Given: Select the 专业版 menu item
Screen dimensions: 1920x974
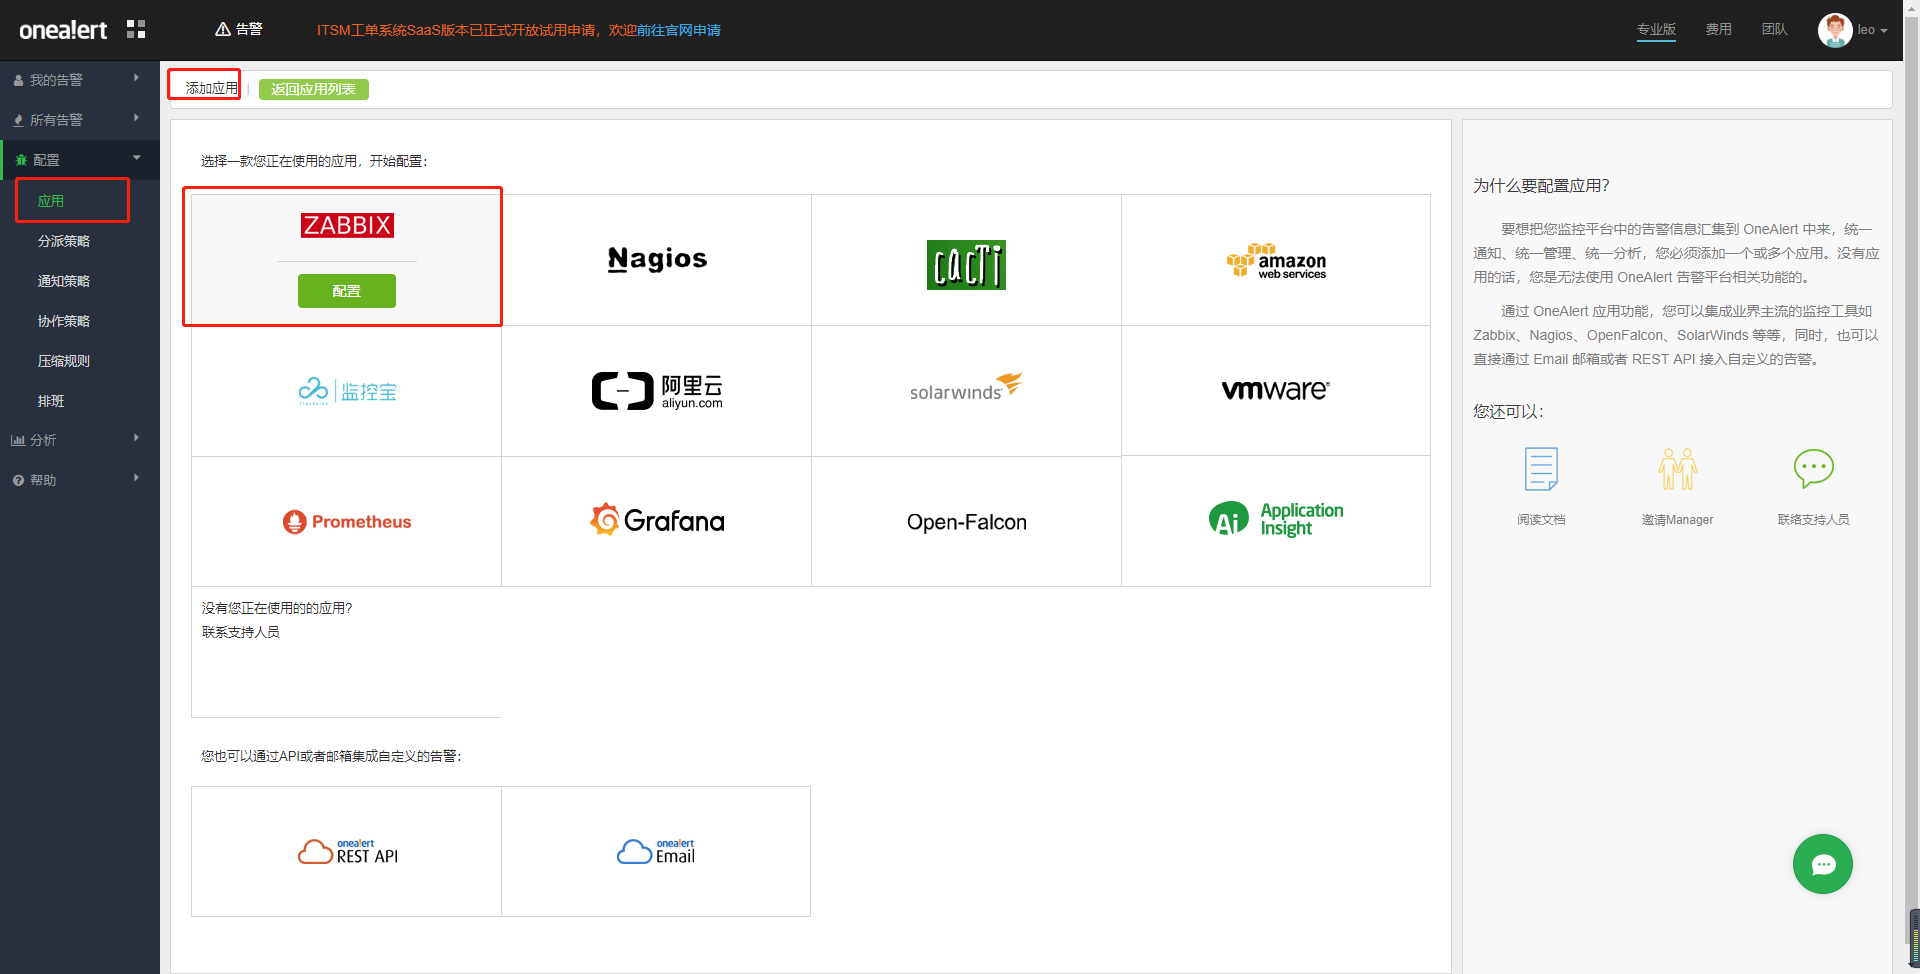Looking at the screenshot, I should click(x=1656, y=29).
